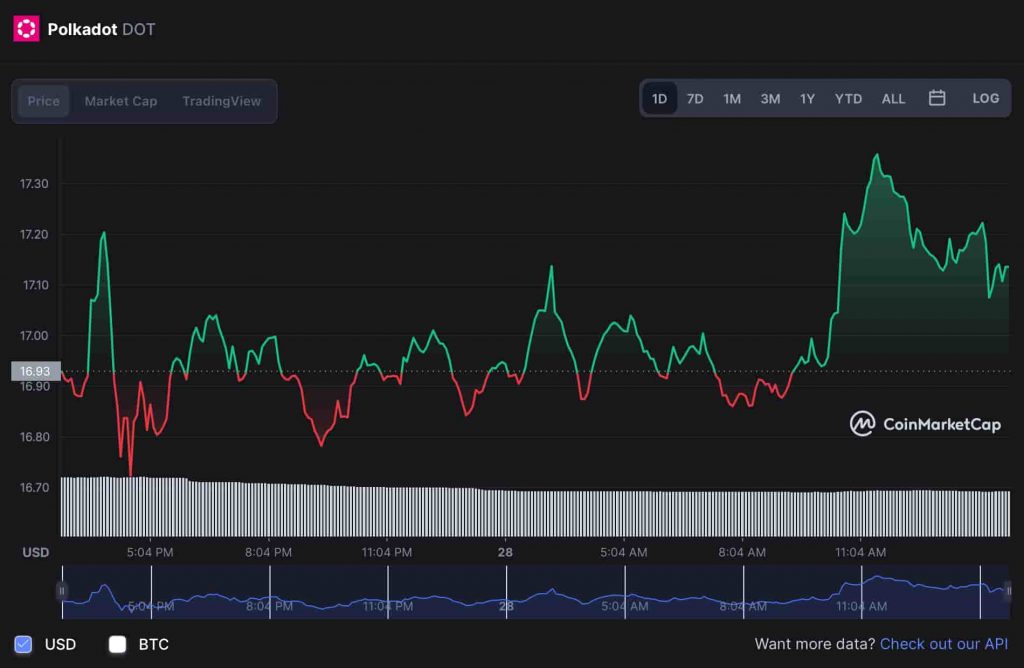Open the Check out our API link
This screenshot has height=668, width=1024.
pyautogui.click(x=944, y=644)
